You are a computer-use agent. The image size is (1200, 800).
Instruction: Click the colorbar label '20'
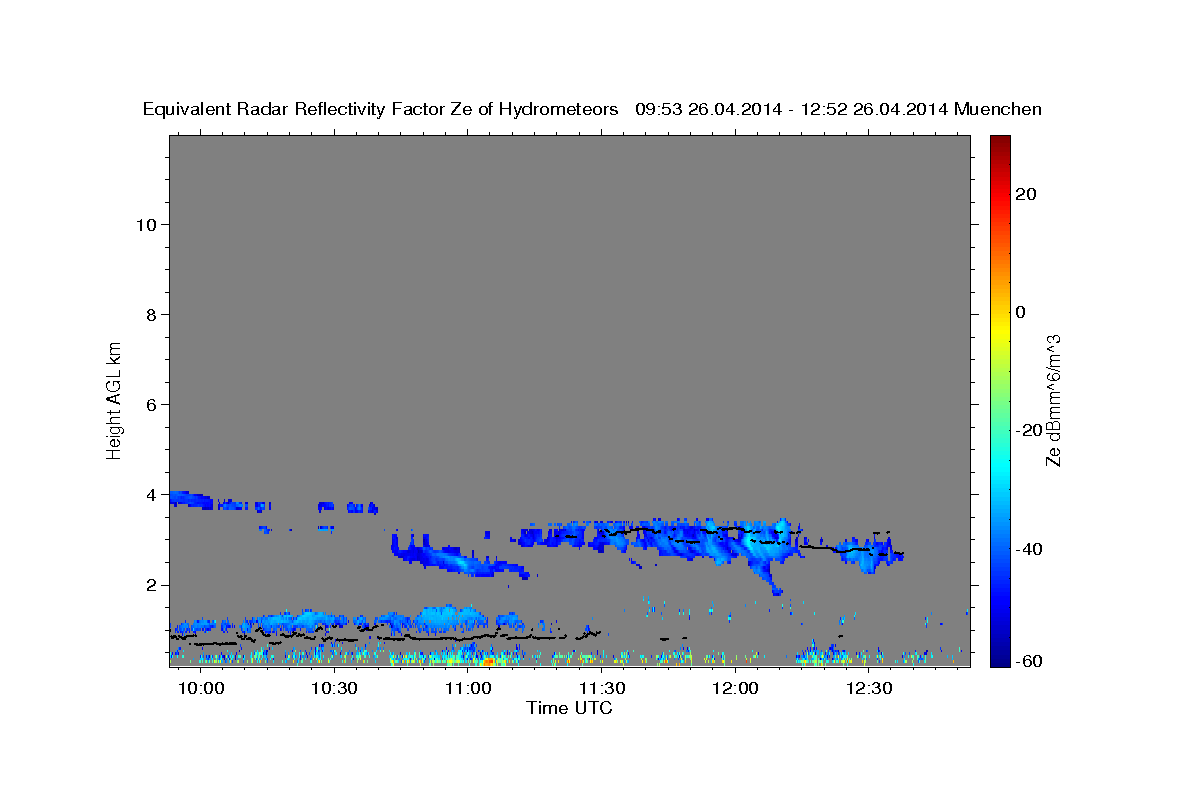pyautogui.click(x=1026, y=194)
